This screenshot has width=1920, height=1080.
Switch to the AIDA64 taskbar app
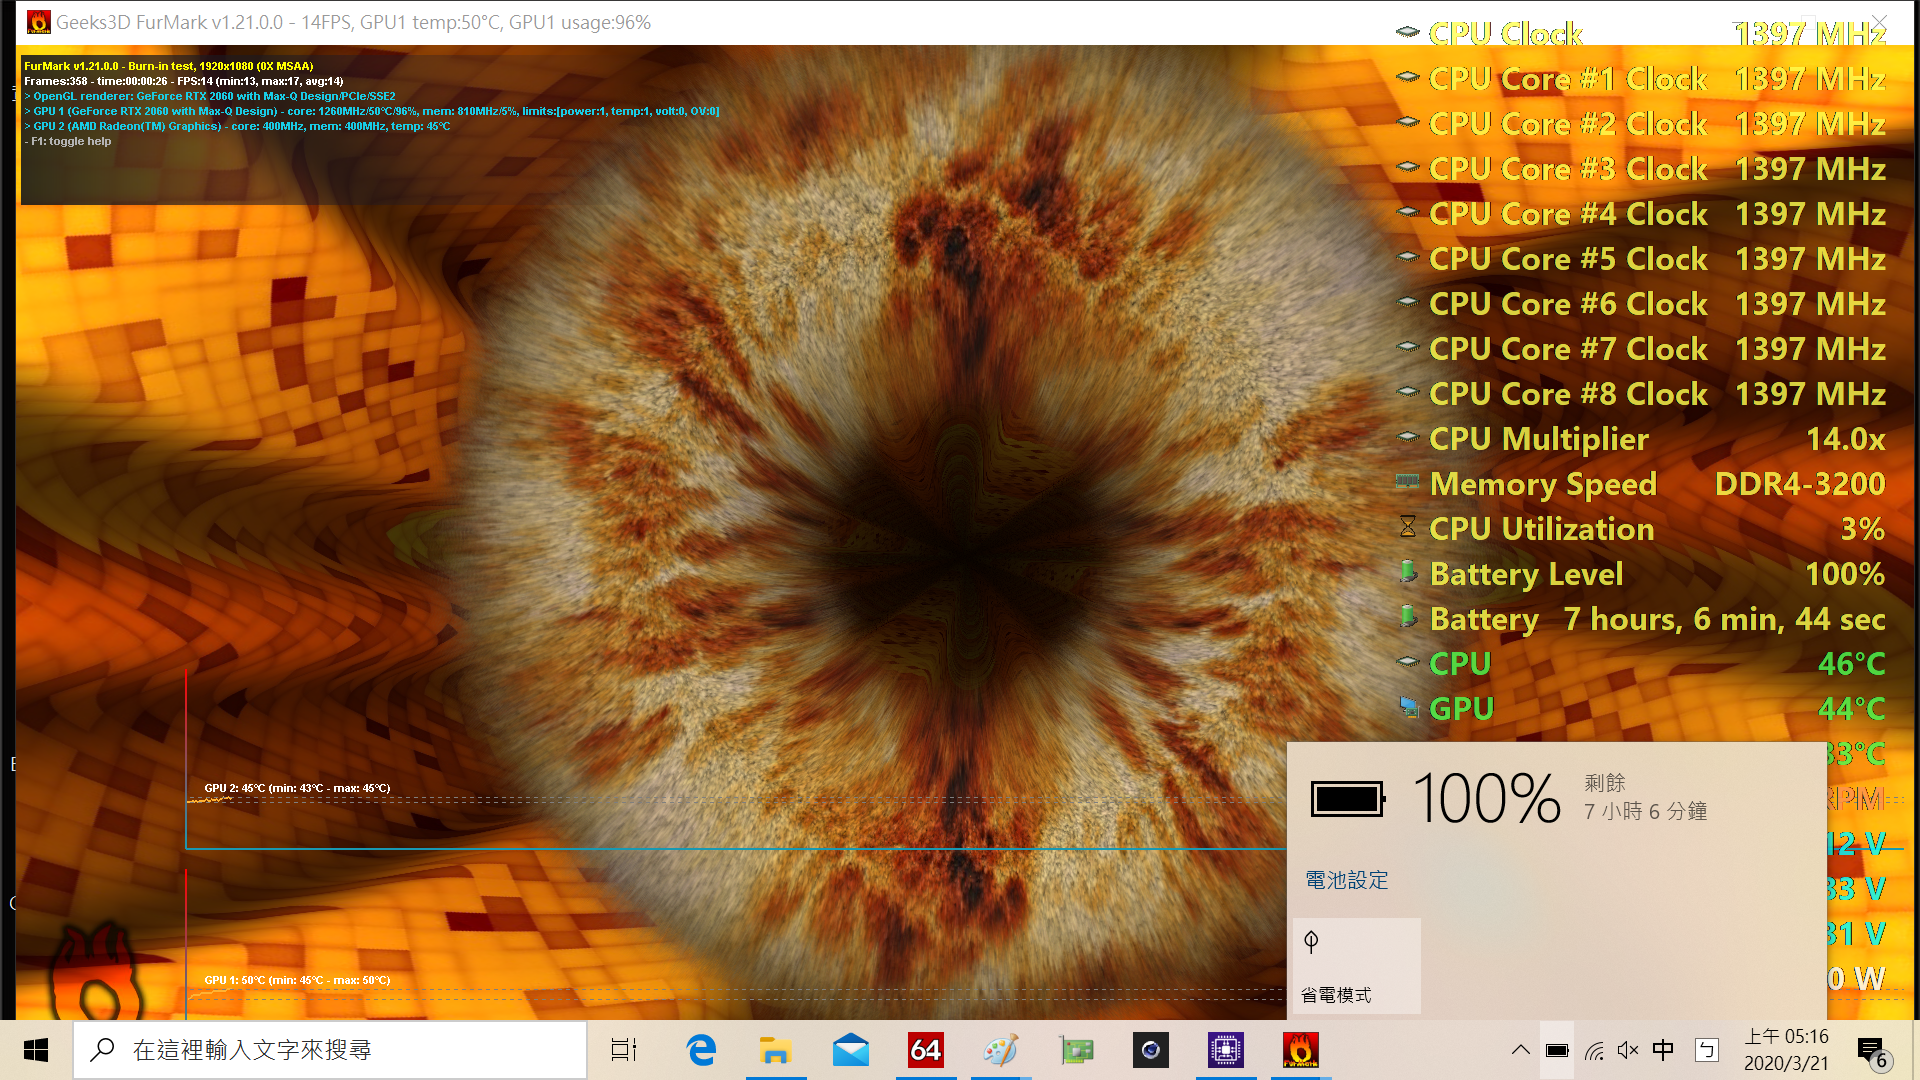click(926, 1050)
